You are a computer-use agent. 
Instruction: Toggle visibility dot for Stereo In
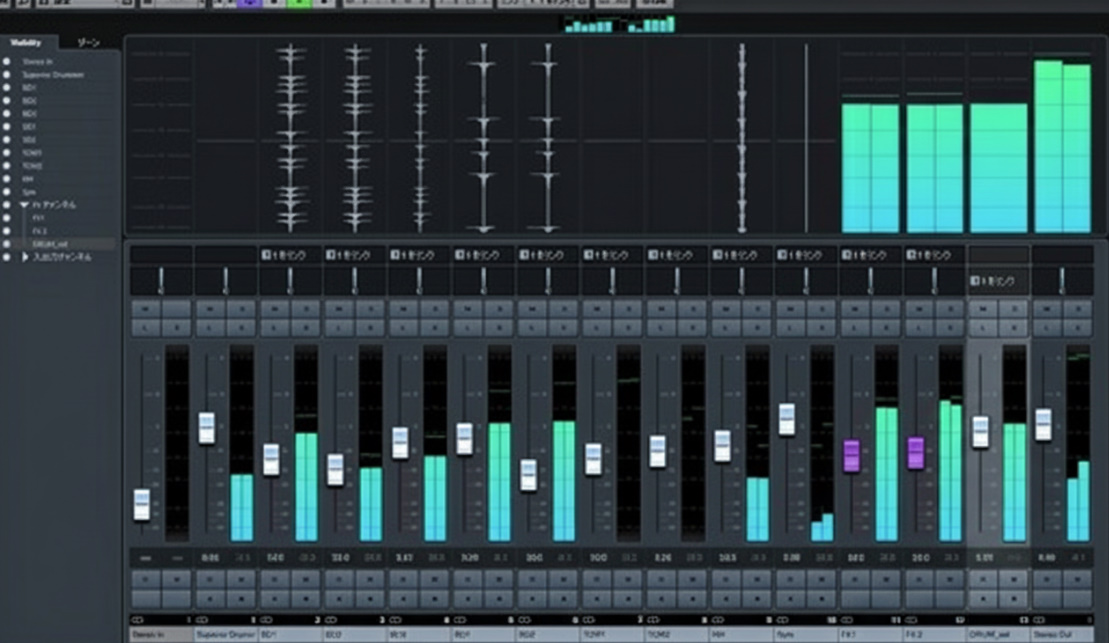(x=7, y=62)
